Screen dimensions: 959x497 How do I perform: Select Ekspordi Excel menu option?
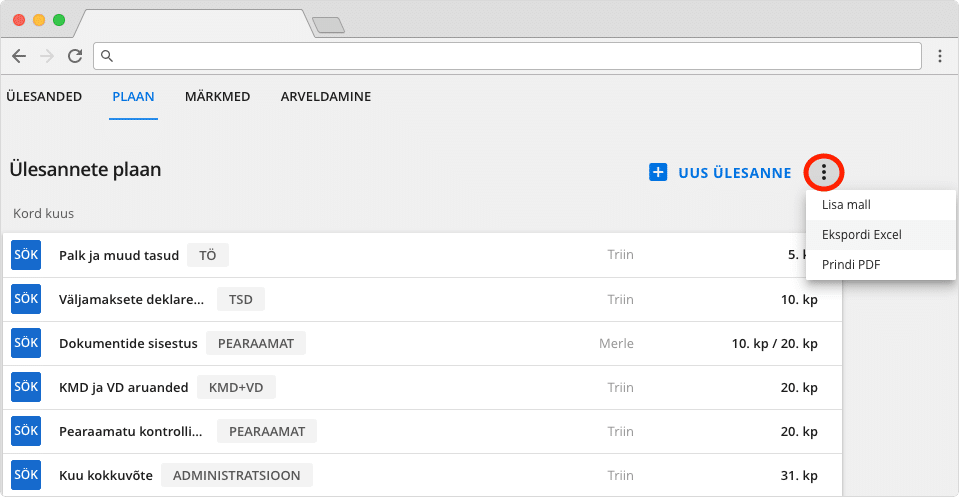click(881, 235)
